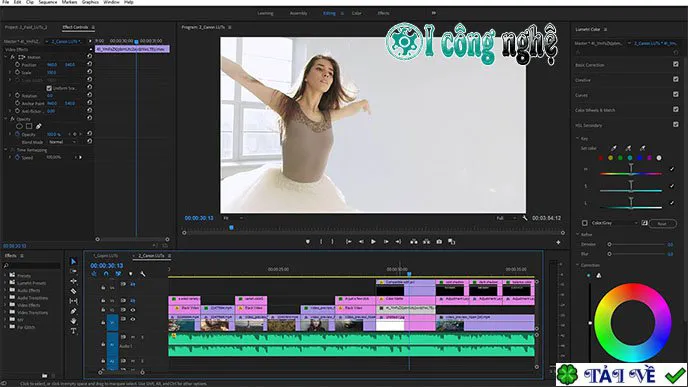Reset the Position parameter
This screenshot has height=387, width=688.
(90, 64)
